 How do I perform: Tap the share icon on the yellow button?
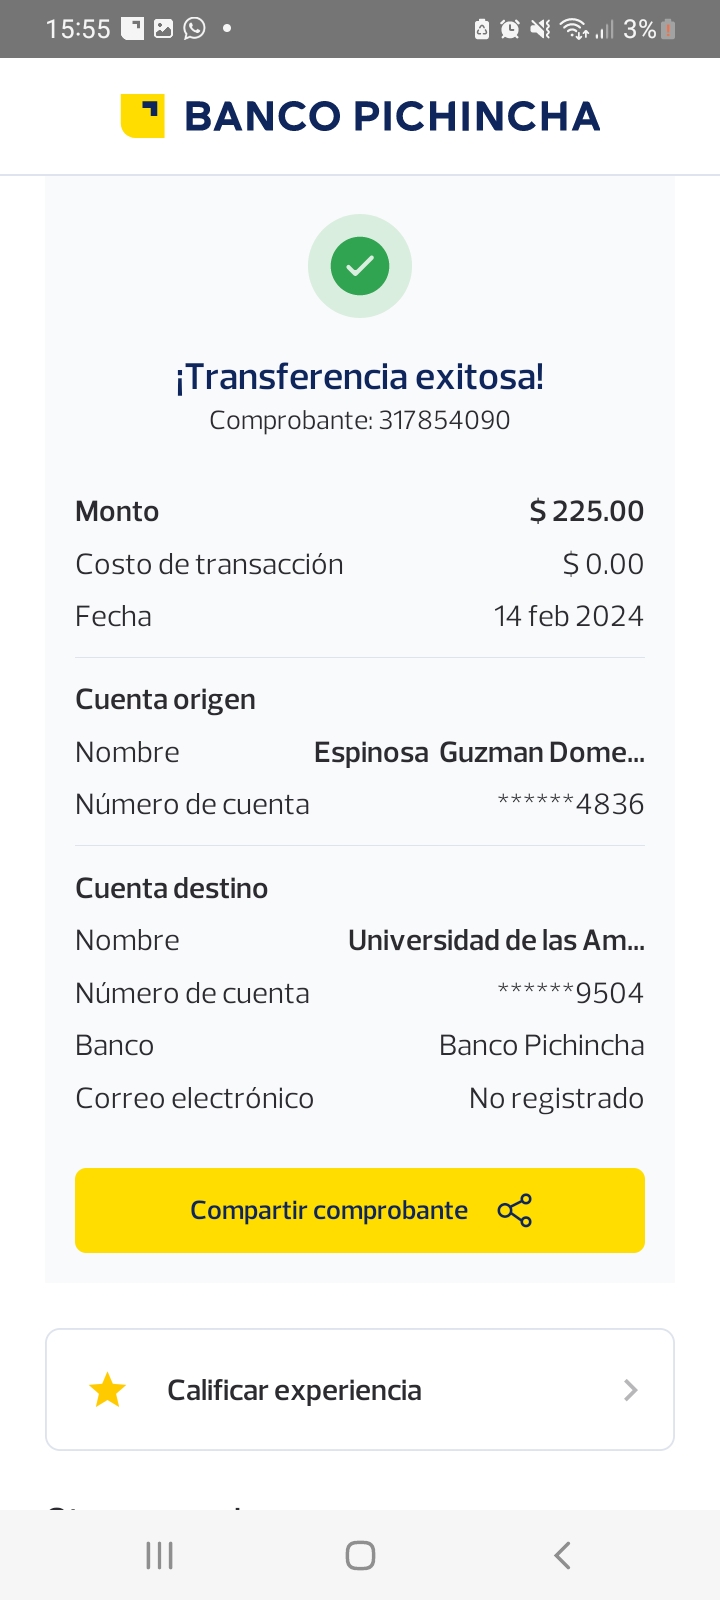click(x=515, y=1211)
